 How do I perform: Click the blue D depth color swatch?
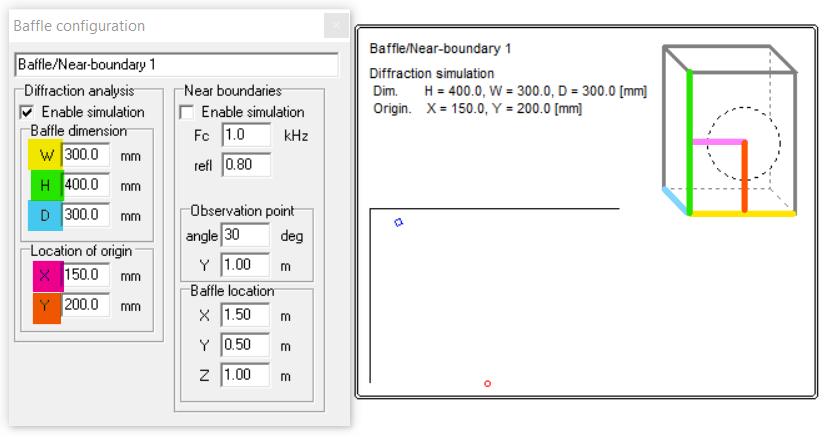[44, 215]
